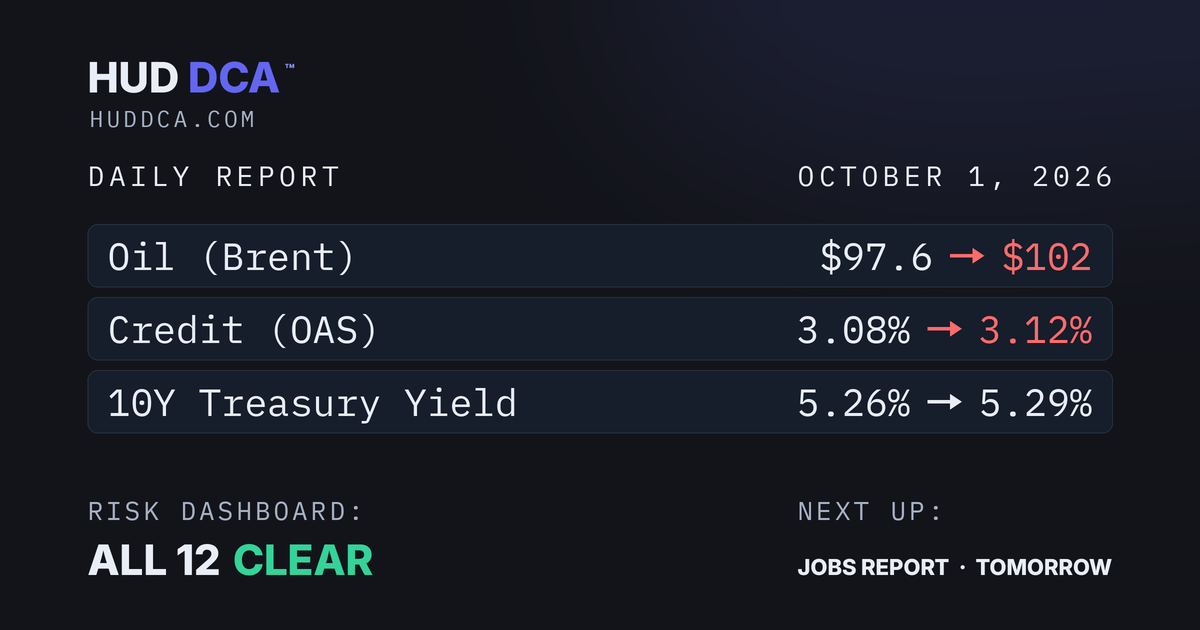Click the green CLEAR status
1200x630 pixels.
click(x=303, y=561)
